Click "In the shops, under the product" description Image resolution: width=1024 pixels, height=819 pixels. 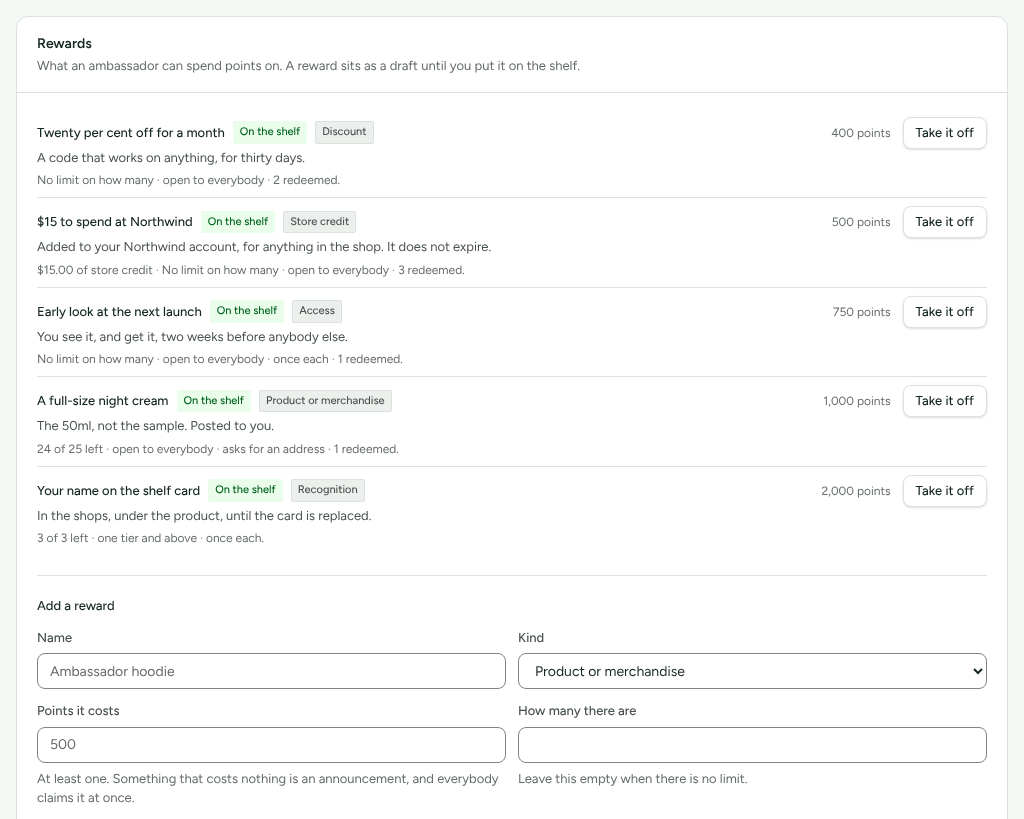(204, 516)
